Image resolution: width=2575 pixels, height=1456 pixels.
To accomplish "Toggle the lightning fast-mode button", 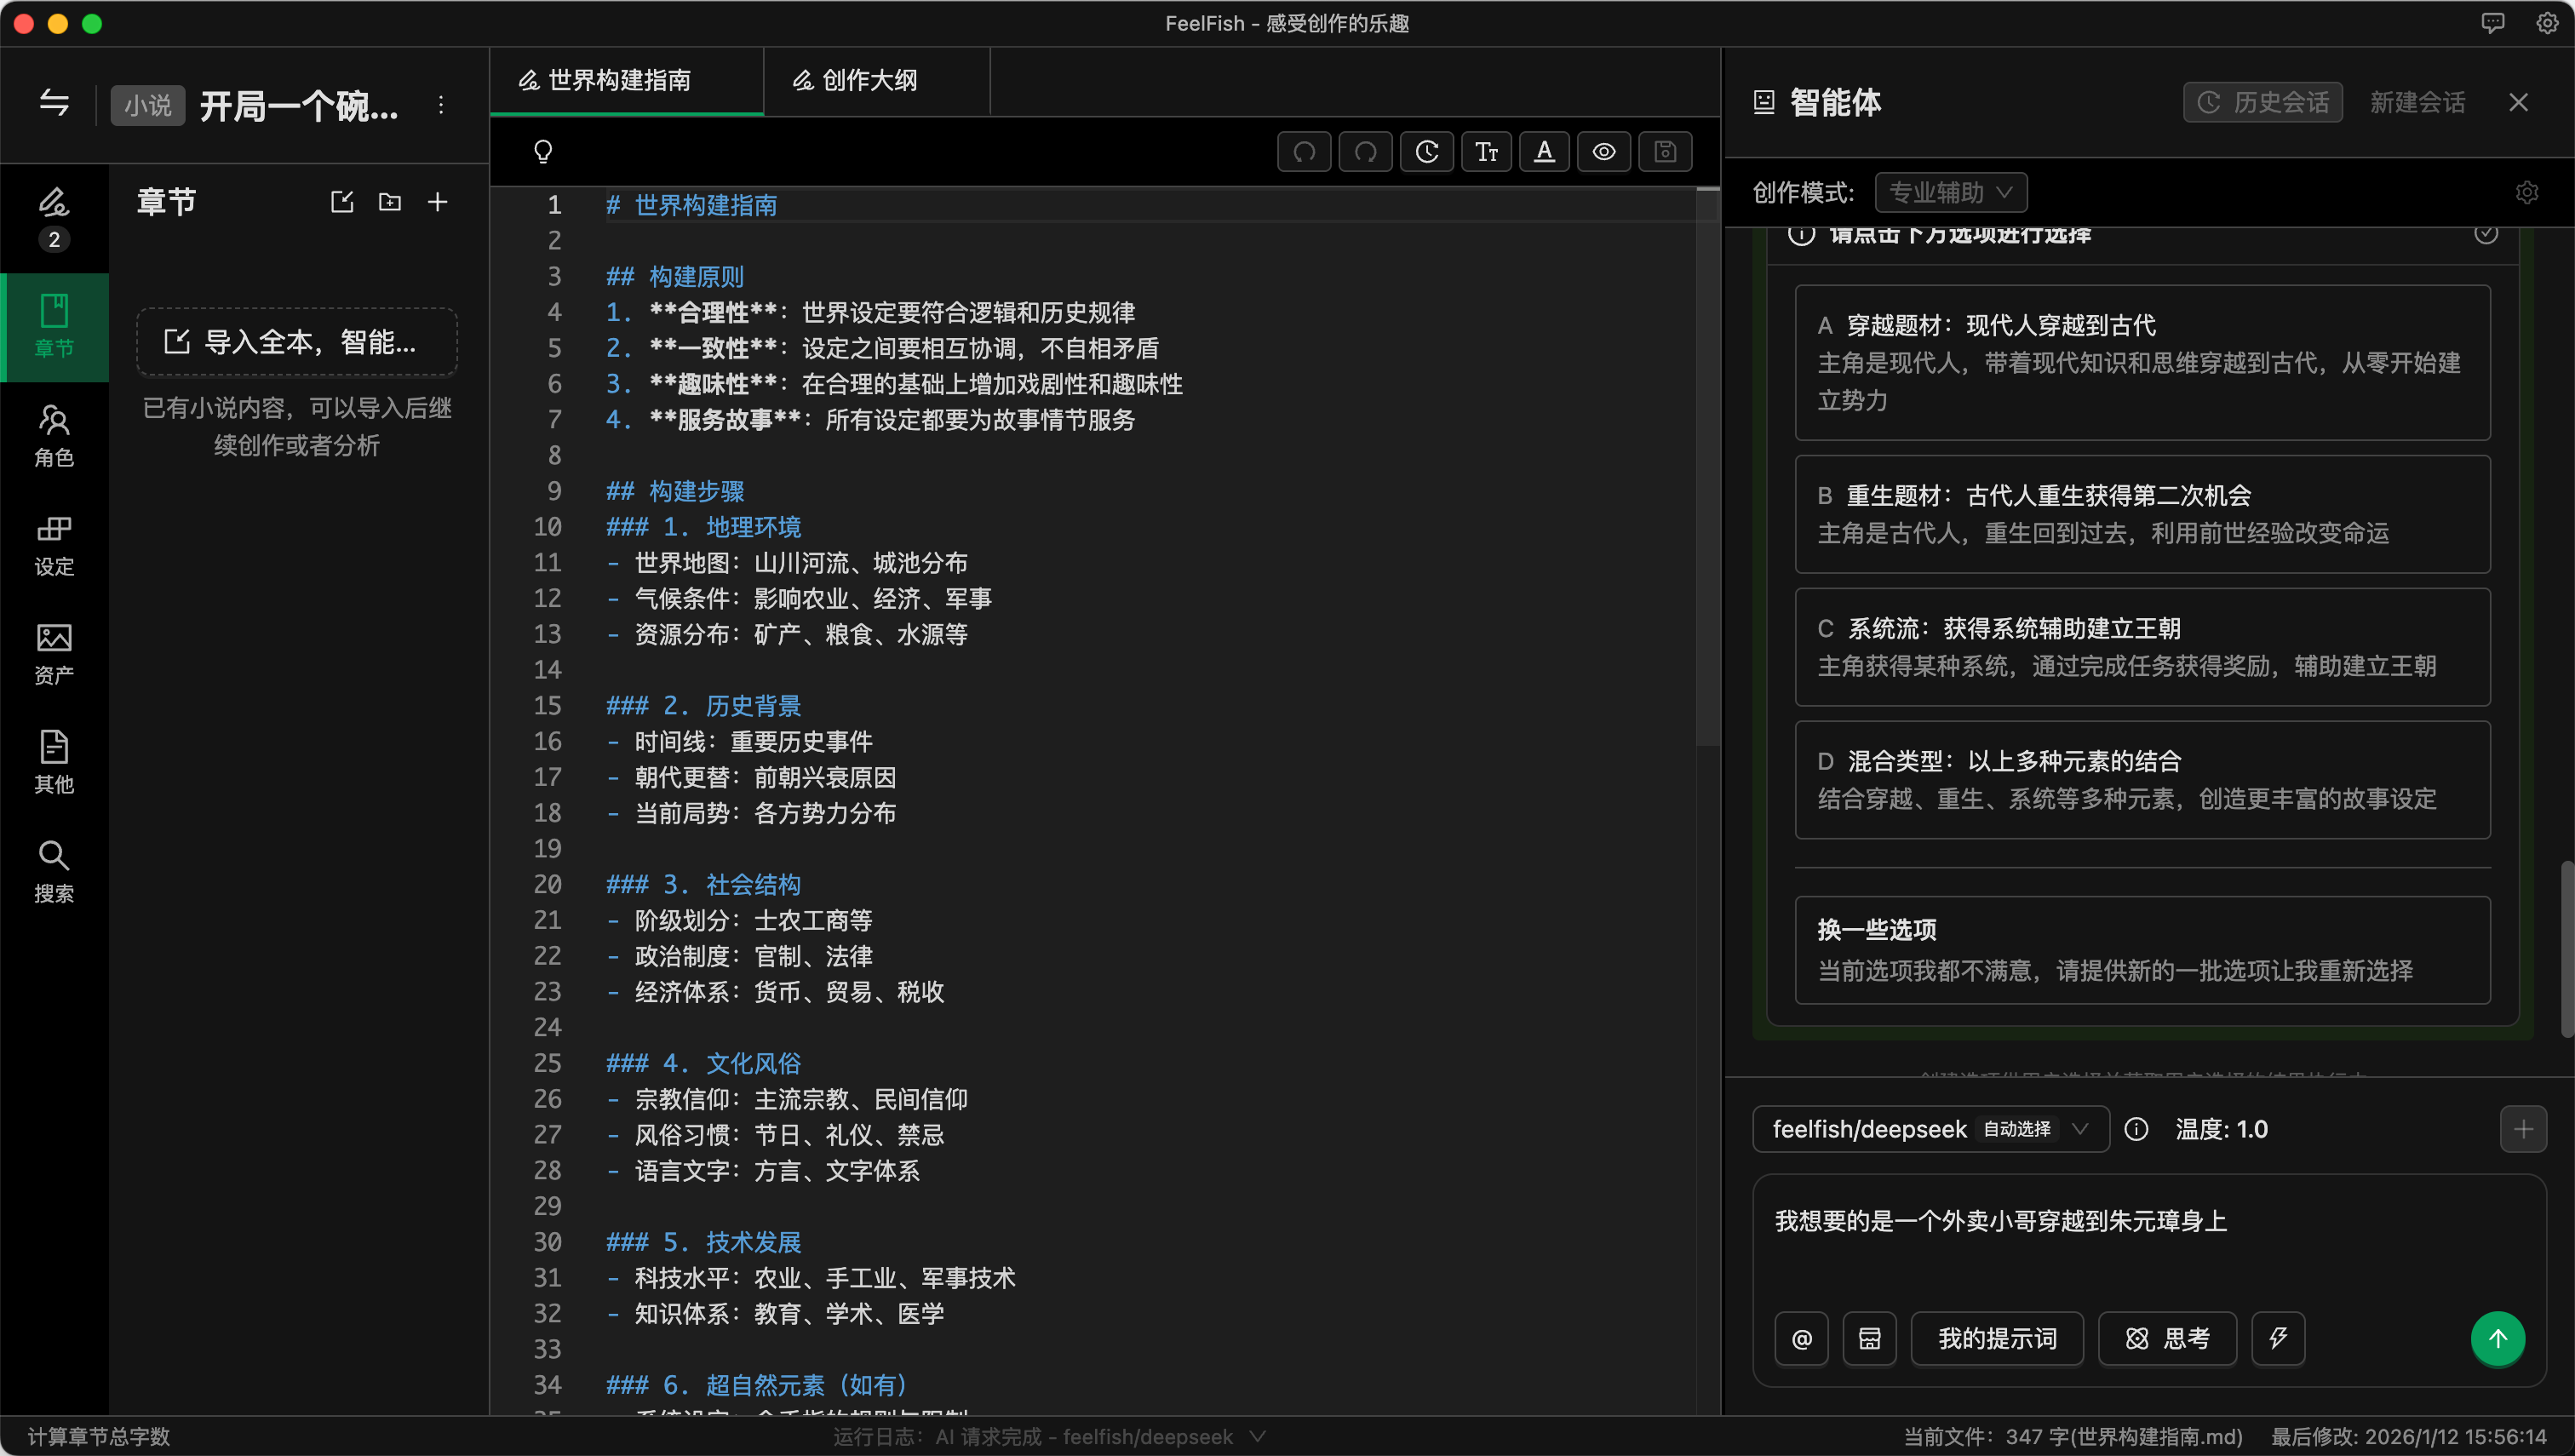I will pos(2278,1338).
